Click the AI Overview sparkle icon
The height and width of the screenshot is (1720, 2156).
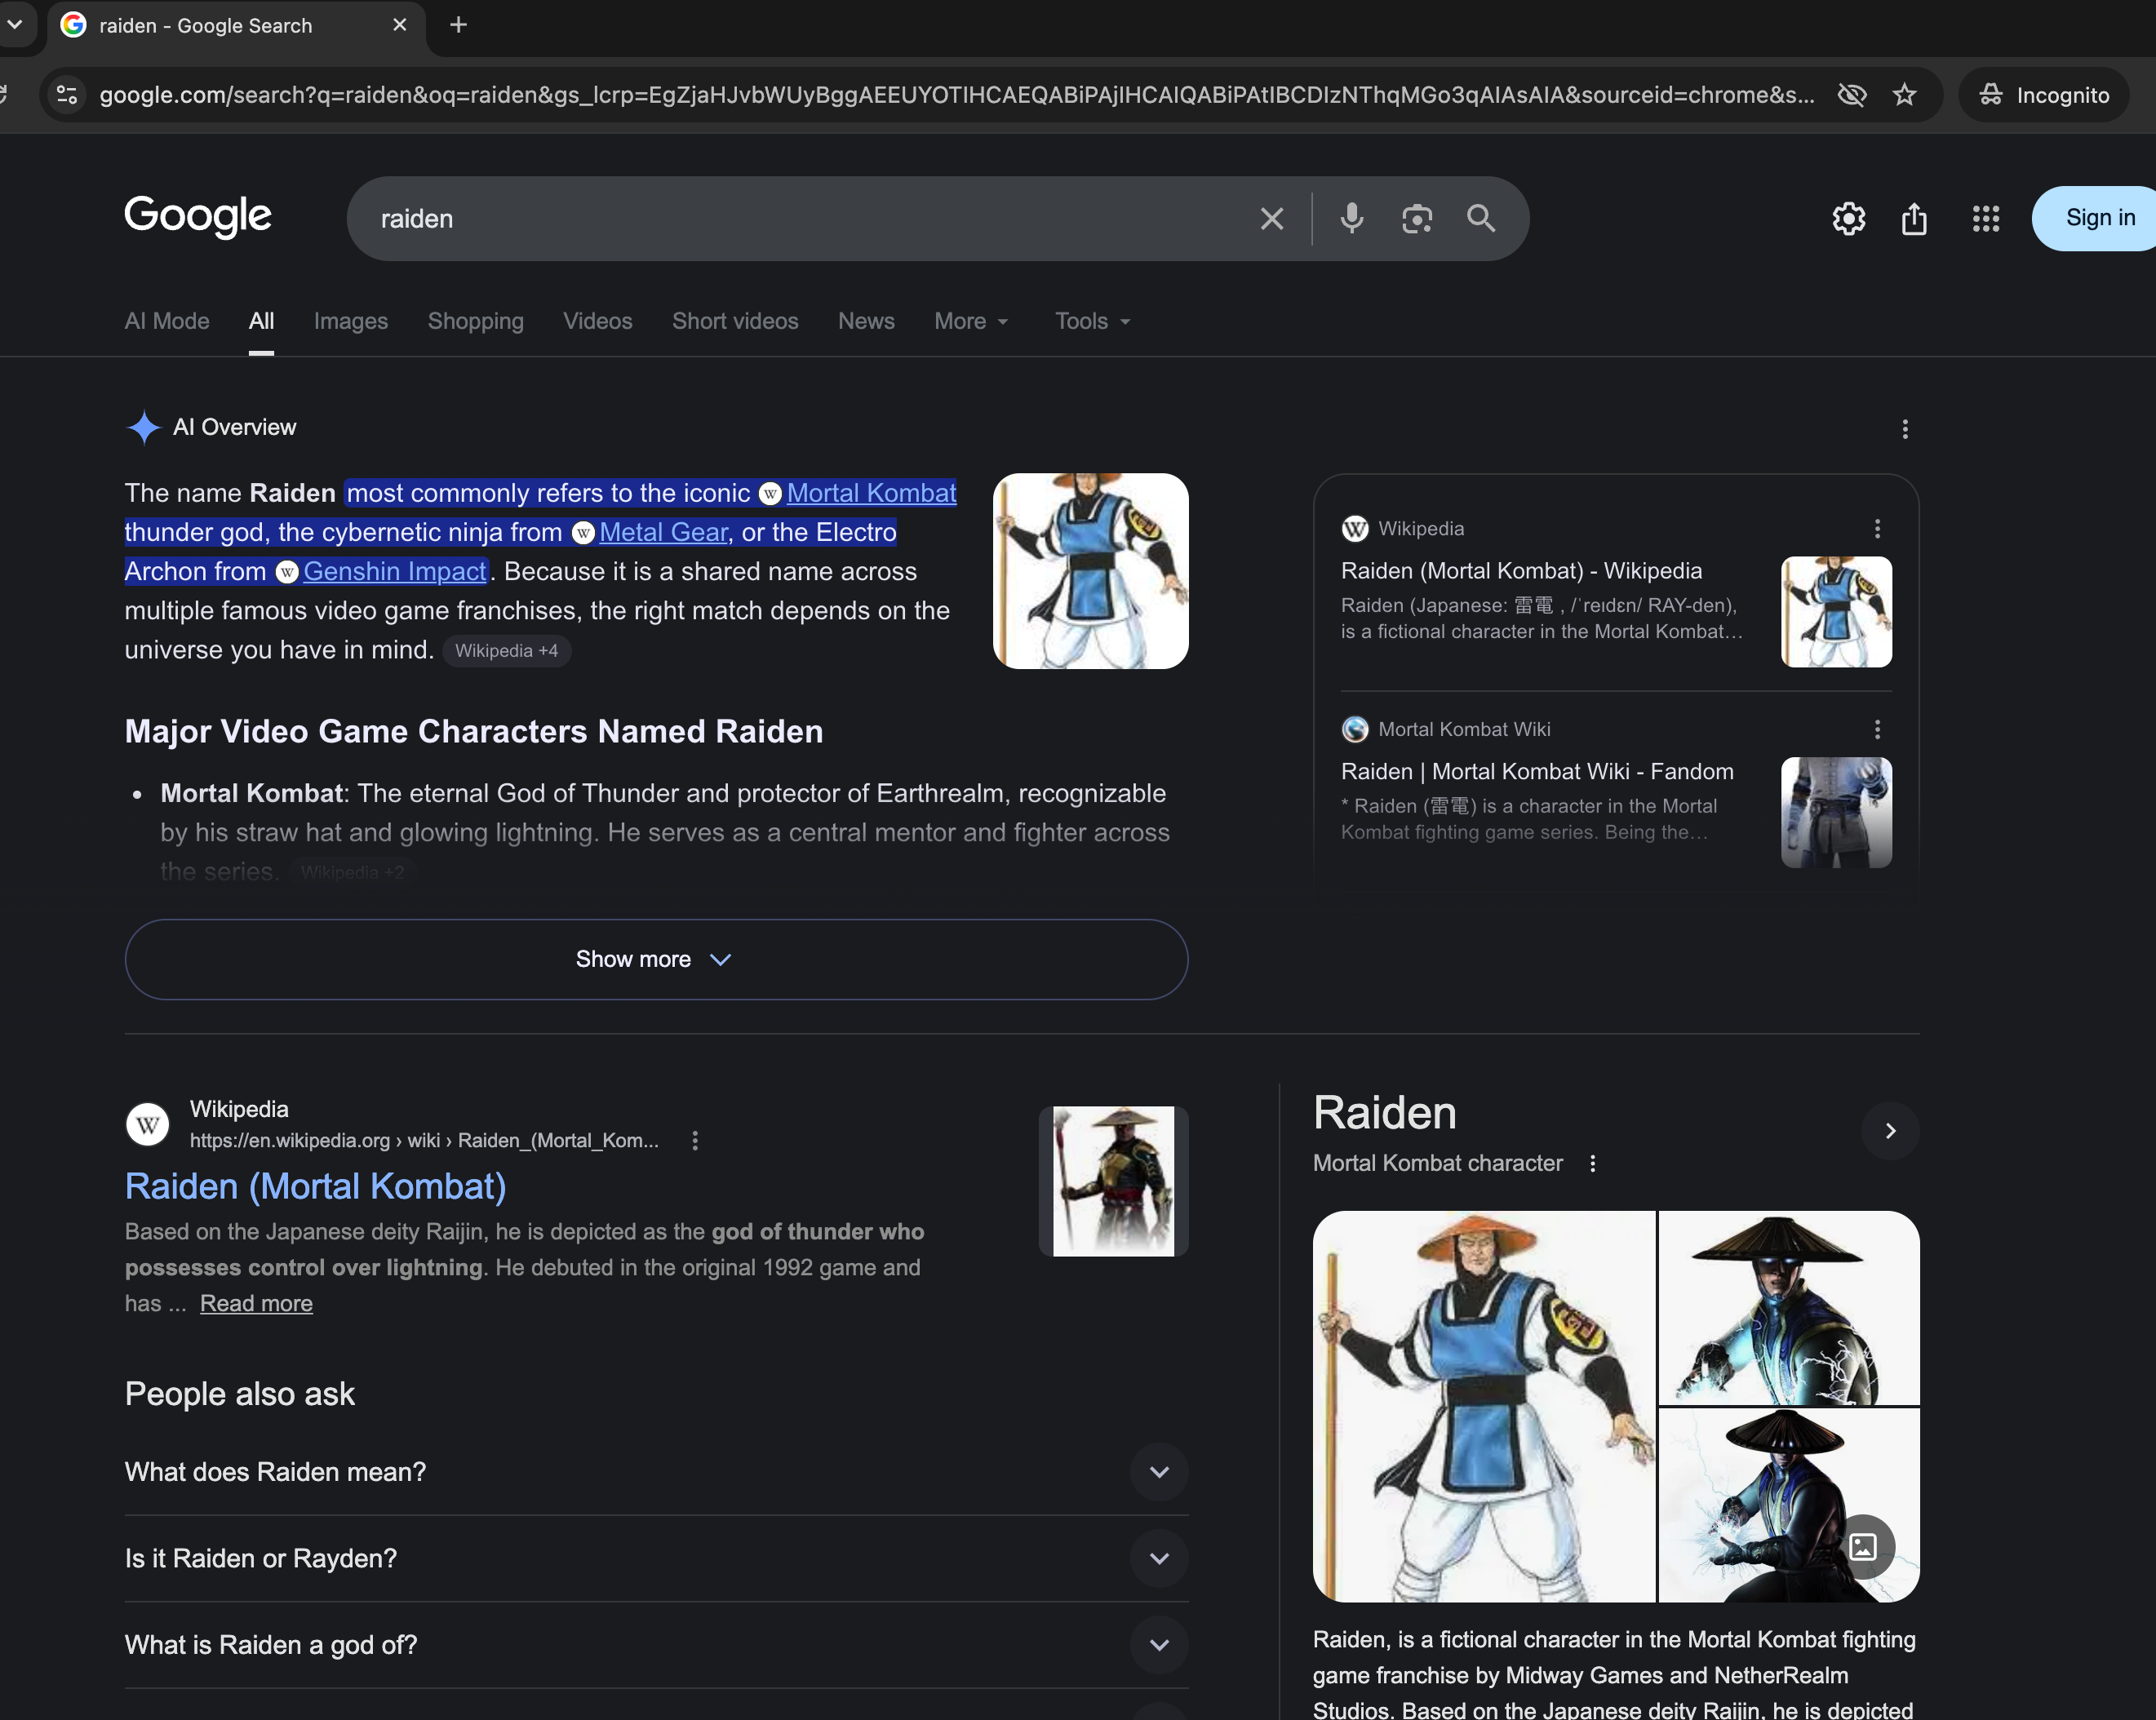tap(144, 428)
